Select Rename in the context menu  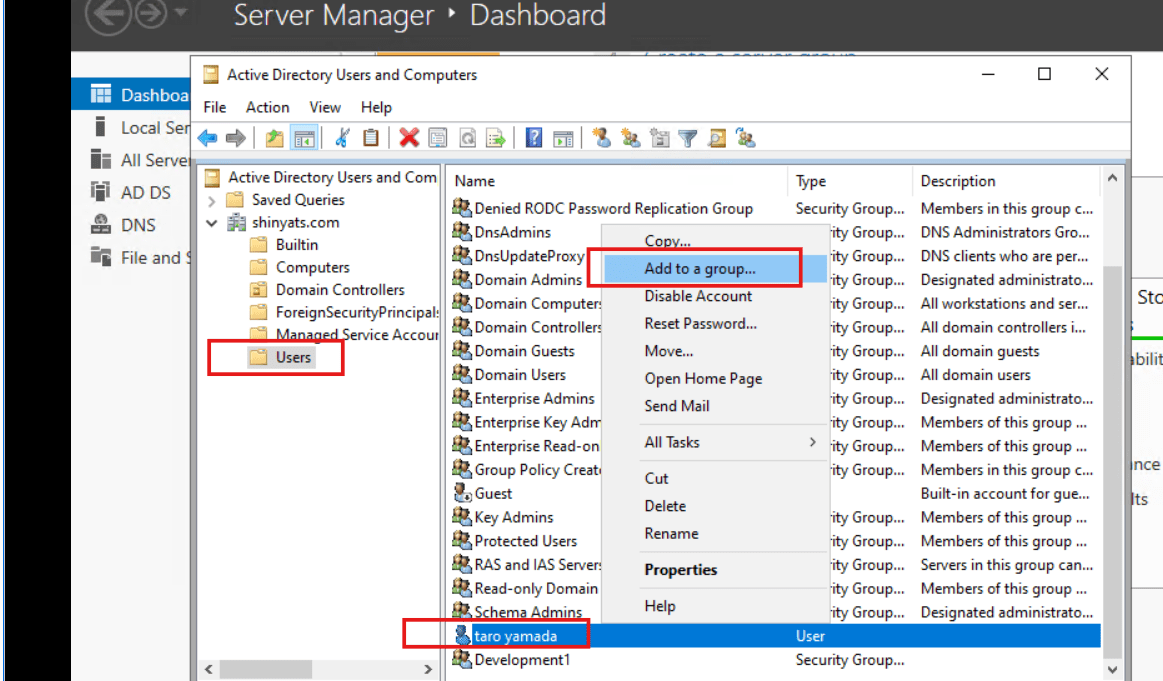[671, 533]
